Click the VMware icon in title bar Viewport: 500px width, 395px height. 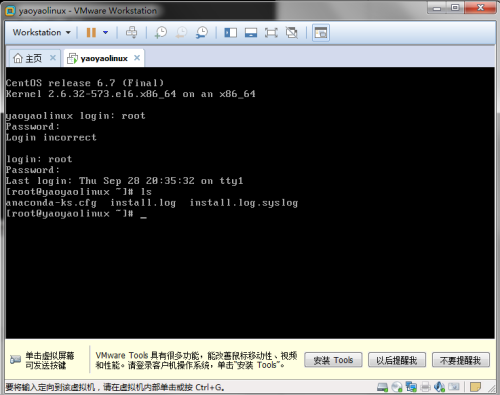[x=10, y=11]
